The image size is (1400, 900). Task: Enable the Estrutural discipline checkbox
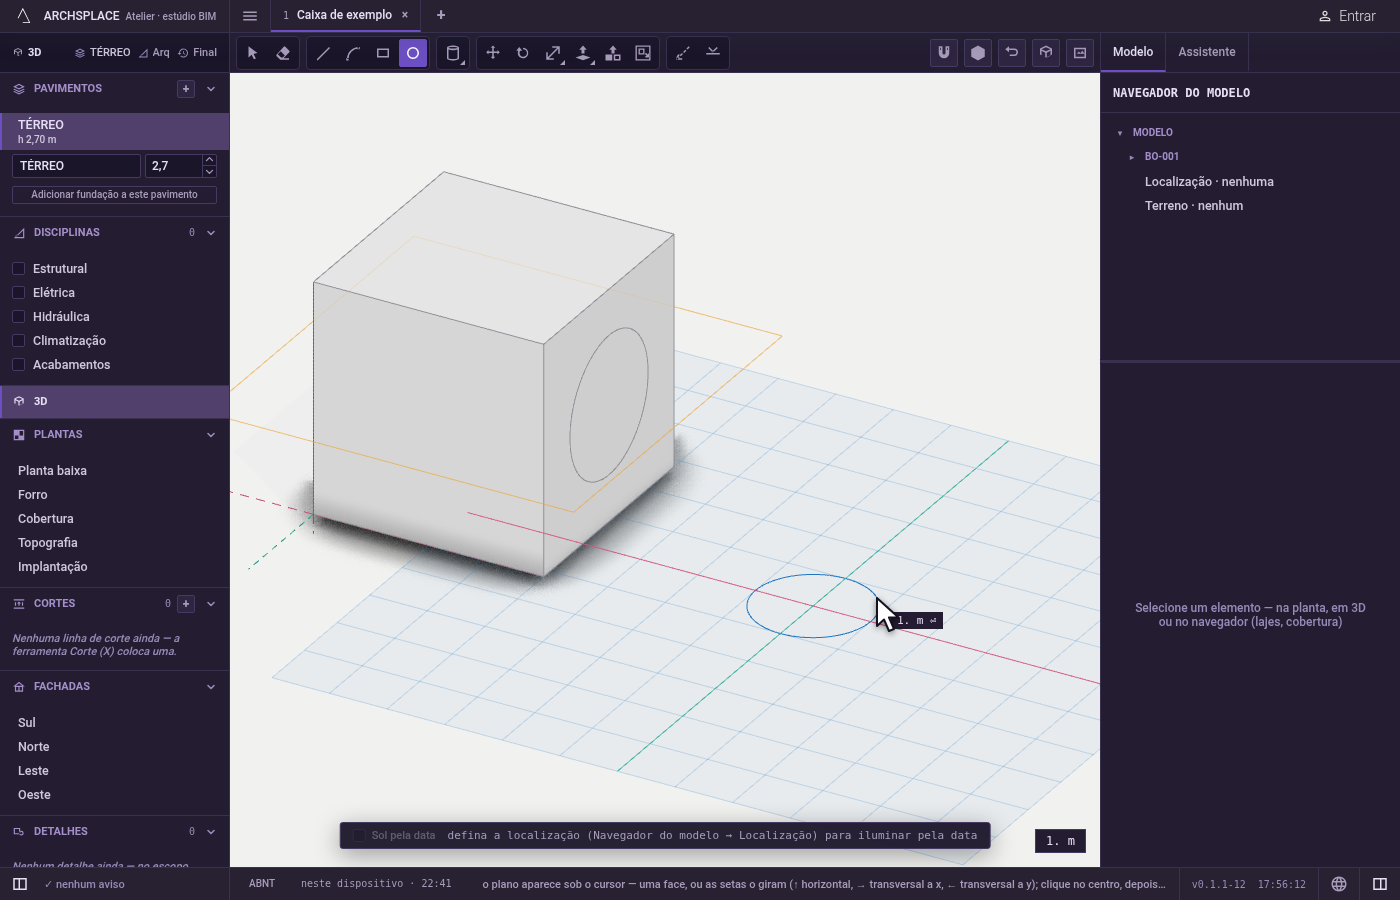click(x=18, y=269)
